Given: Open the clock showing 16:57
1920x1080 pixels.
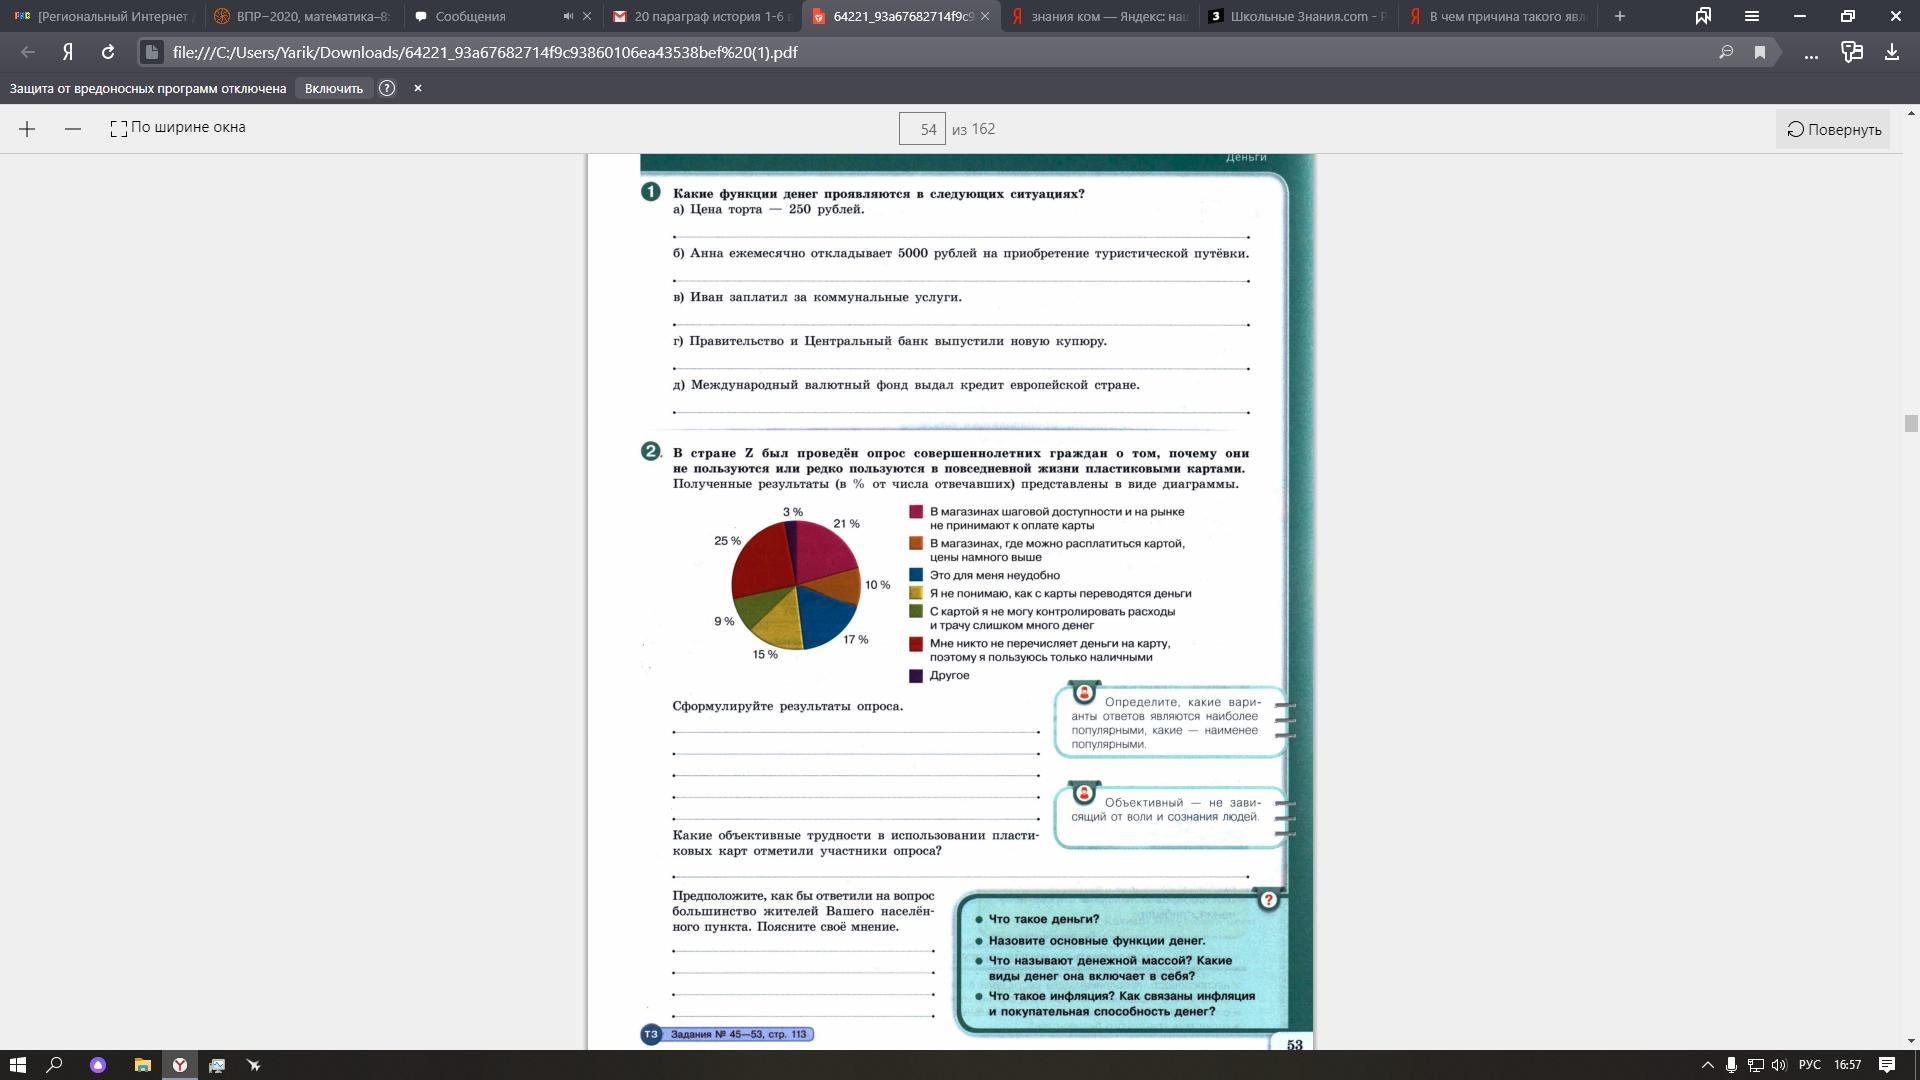Looking at the screenshot, I should (x=1848, y=1065).
